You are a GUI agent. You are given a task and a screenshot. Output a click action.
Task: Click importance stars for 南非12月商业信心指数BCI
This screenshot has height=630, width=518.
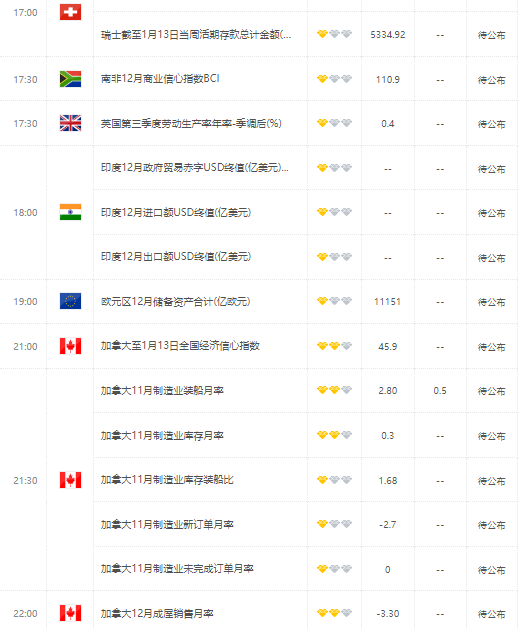pyautogui.click(x=334, y=79)
